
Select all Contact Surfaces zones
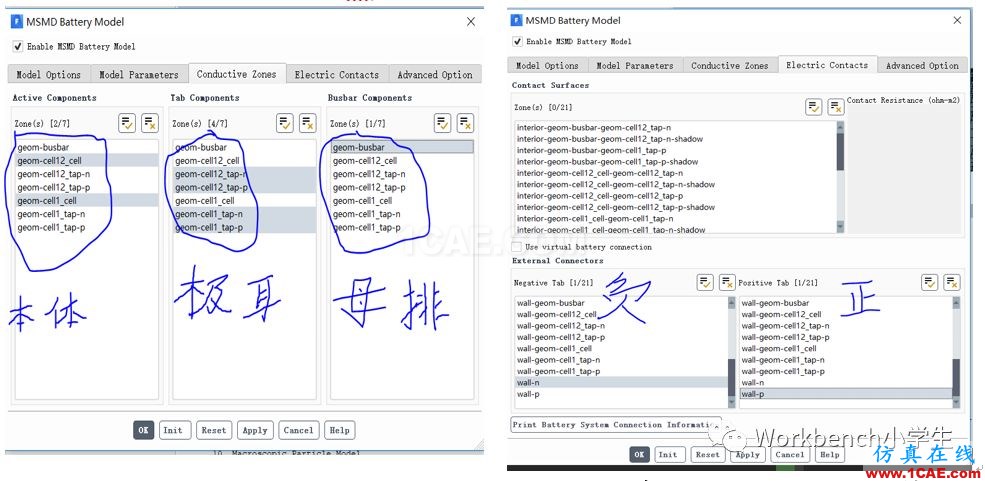pos(814,107)
